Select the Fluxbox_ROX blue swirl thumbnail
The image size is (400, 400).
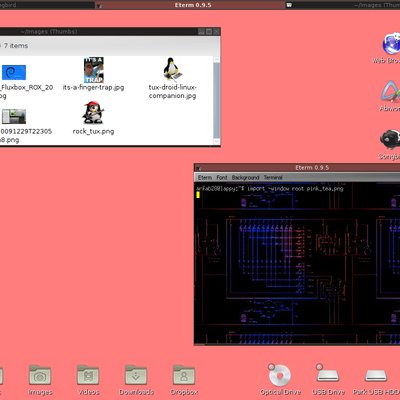pyautogui.click(x=14, y=72)
